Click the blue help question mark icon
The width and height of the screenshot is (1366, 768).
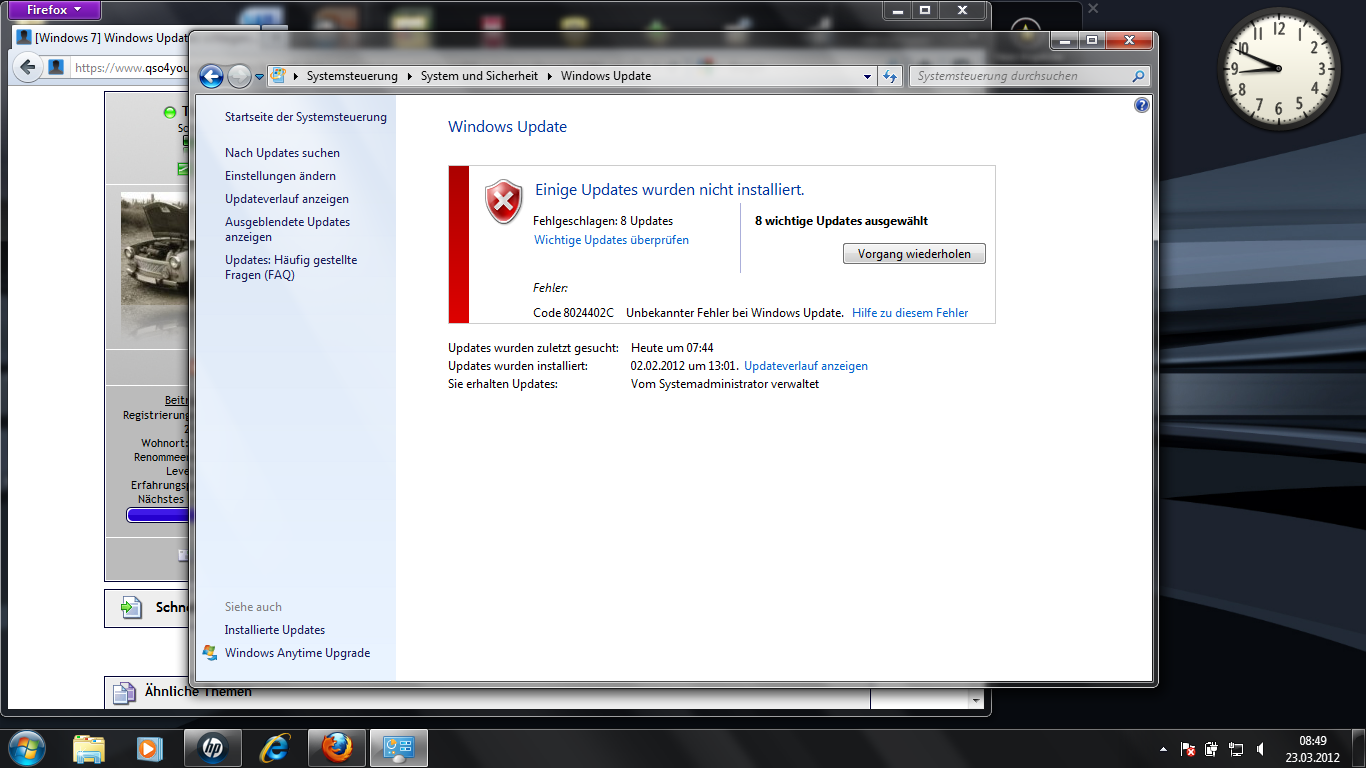(x=1142, y=105)
